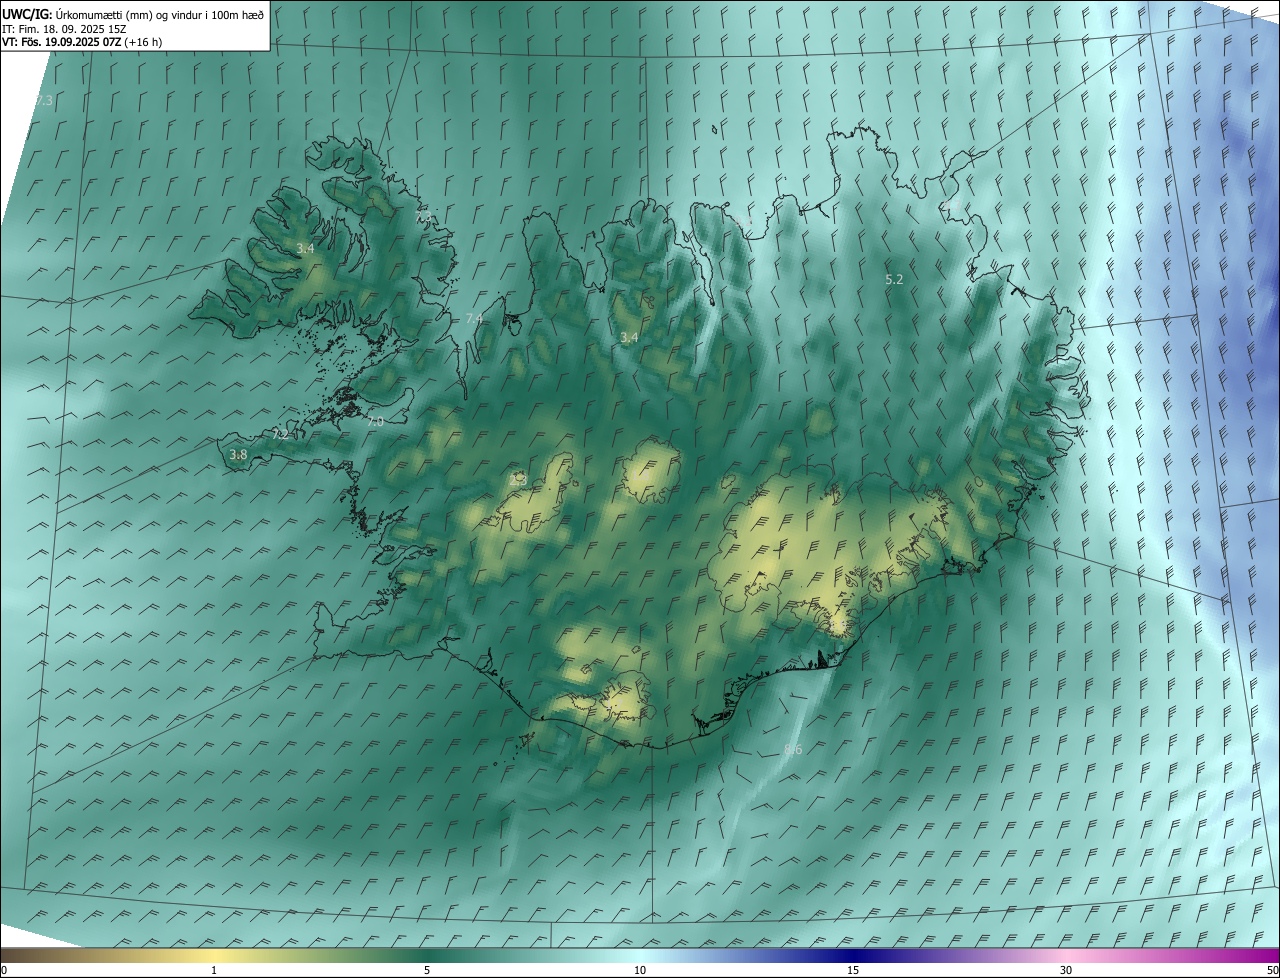Click the 8.6 value off the south coast
The image size is (1280, 978).
[793, 749]
